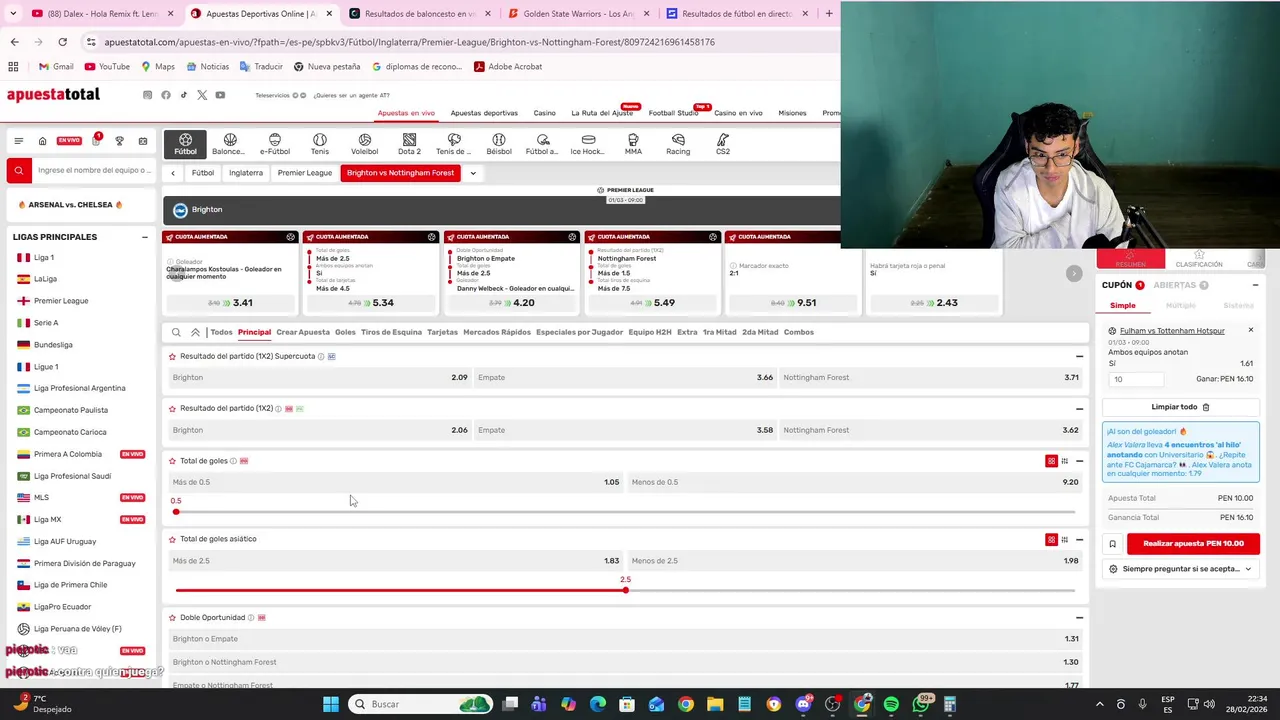Click the market search magnifier icon

pos(176,332)
